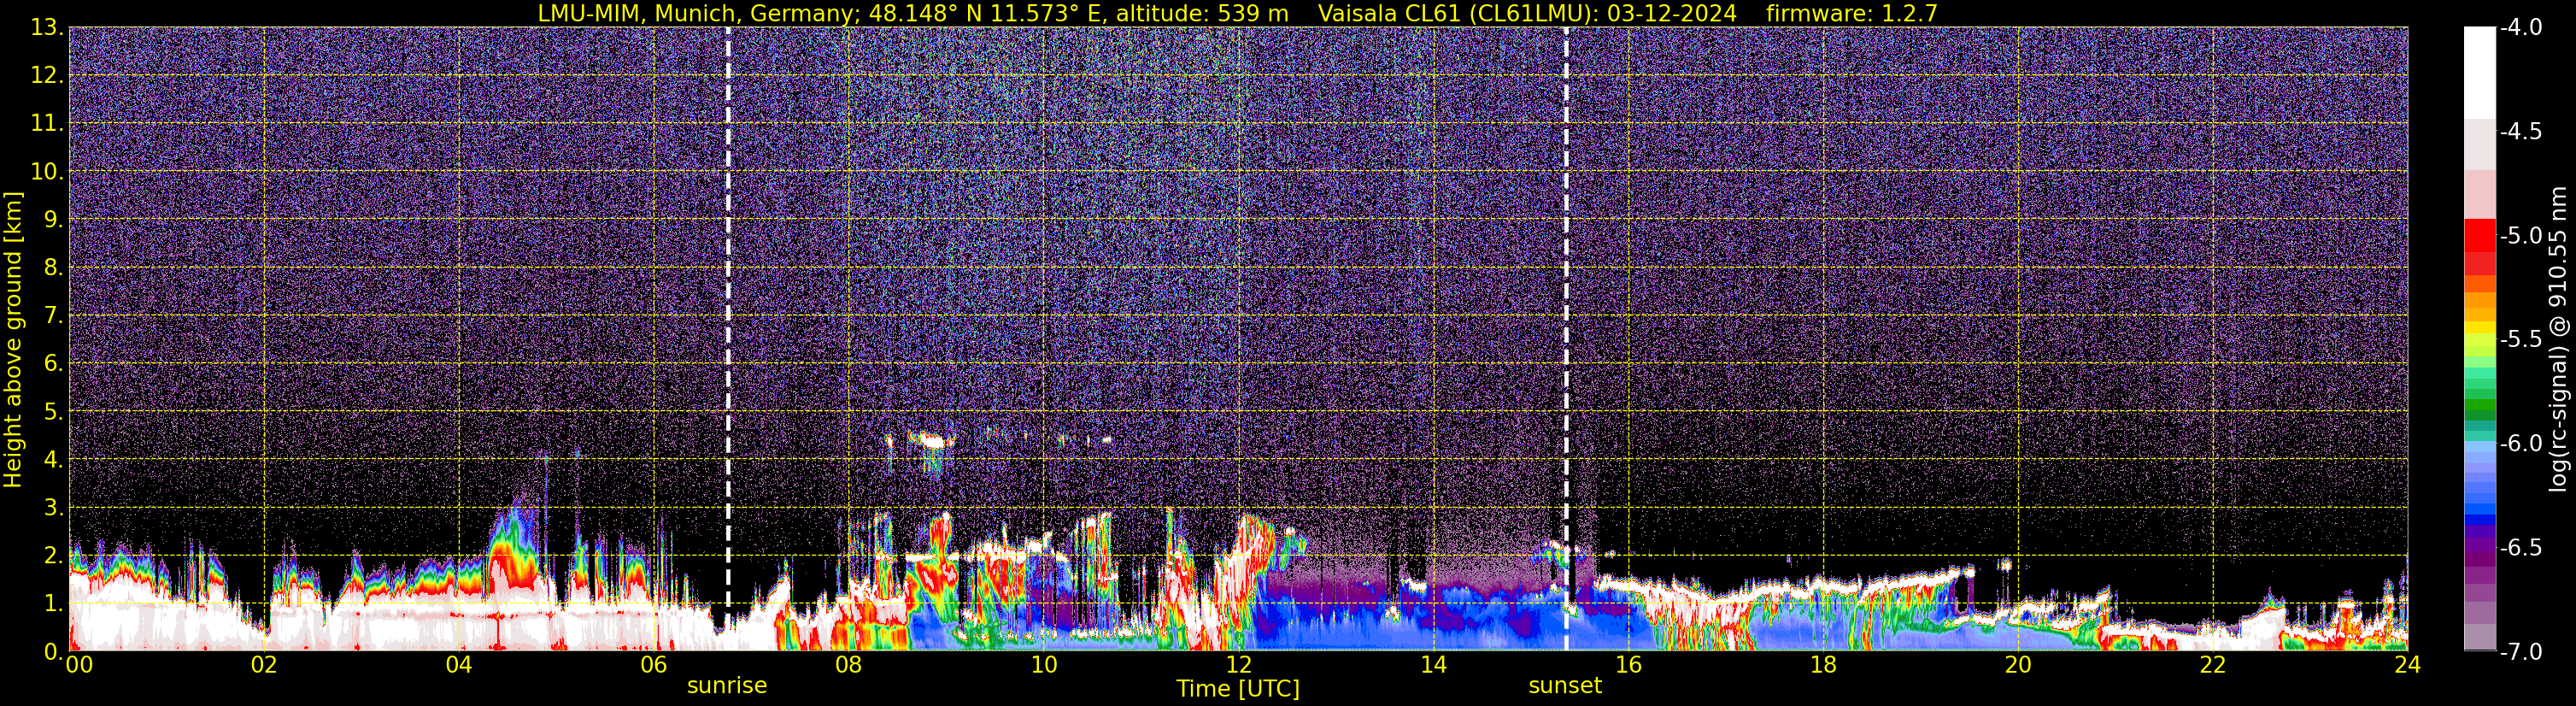This screenshot has height=706, width=2576.
Task: Click the "9." height axis tick label
Action: (53, 219)
